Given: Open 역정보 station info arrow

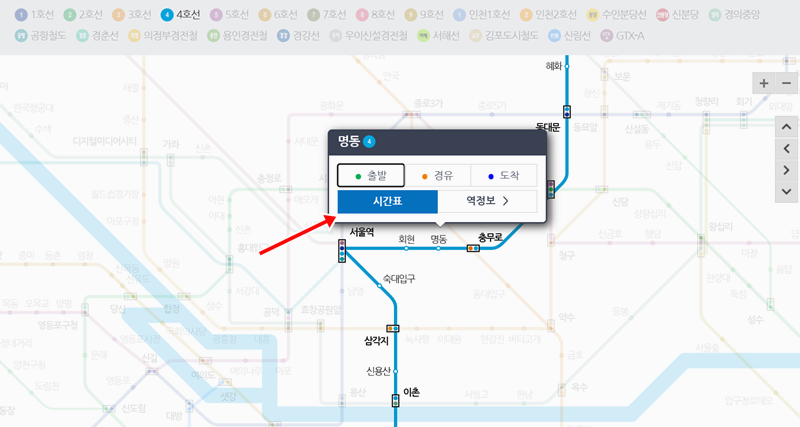Looking at the screenshot, I should point(487,201).
